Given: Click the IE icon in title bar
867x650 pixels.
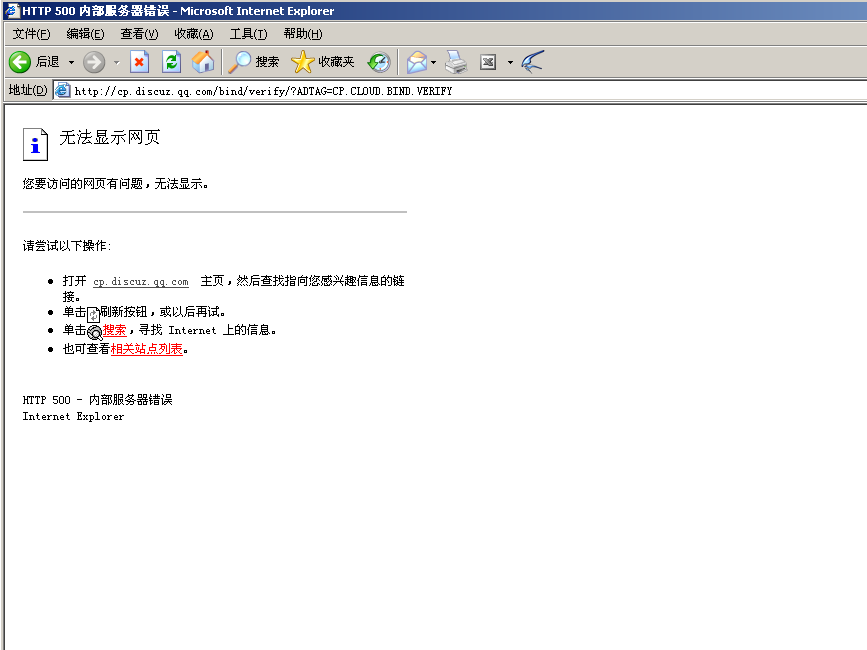Looking at the screenshot, I should (x=12, y=11).
